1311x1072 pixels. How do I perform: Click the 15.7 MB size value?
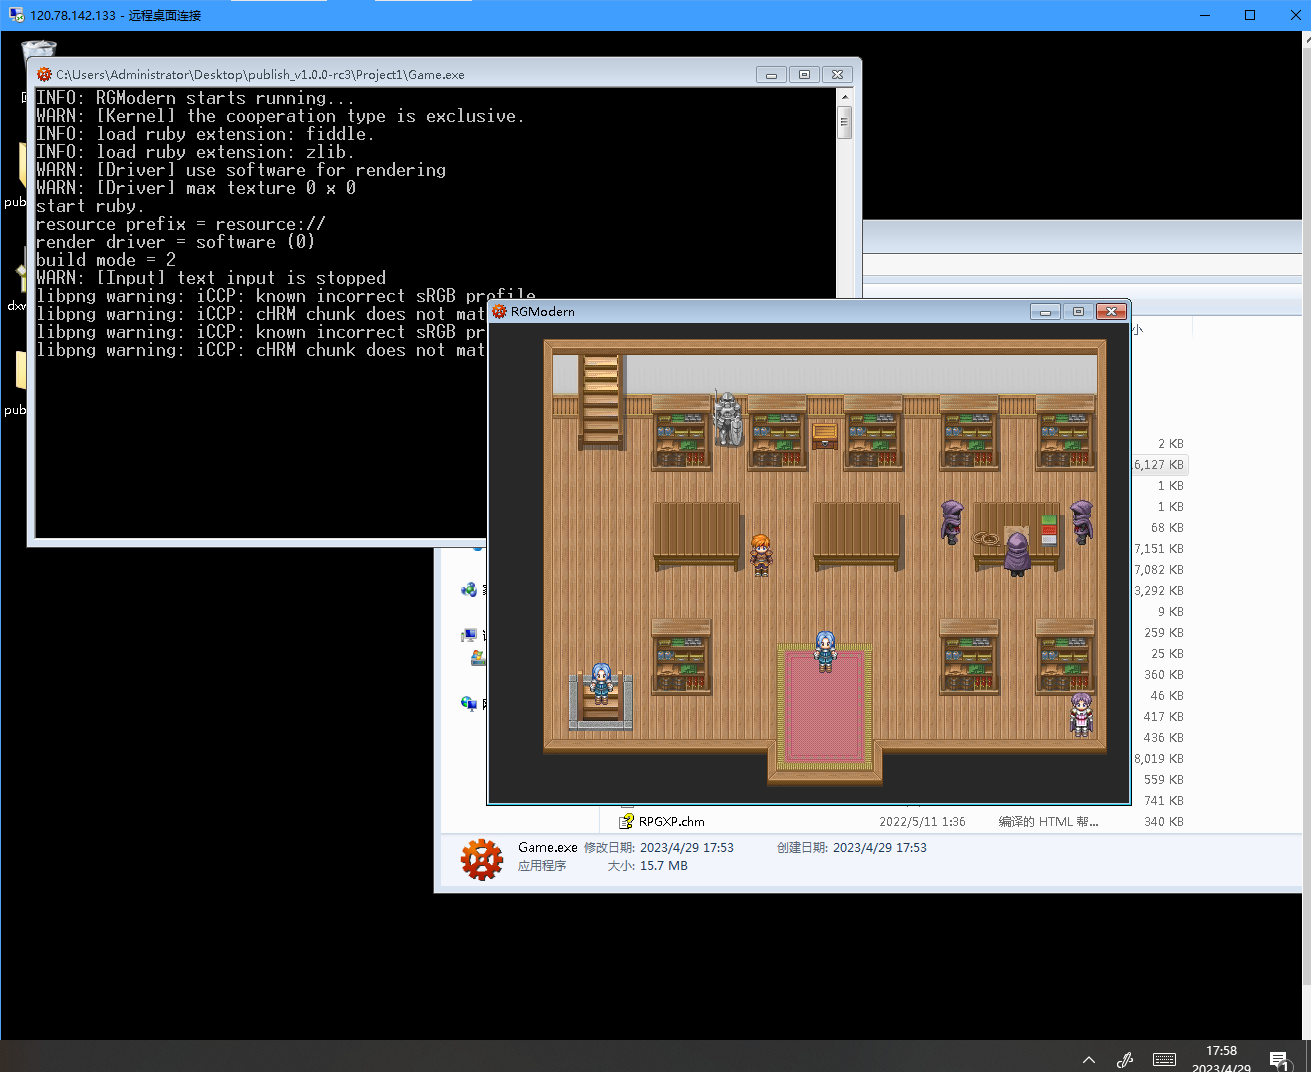664,866
